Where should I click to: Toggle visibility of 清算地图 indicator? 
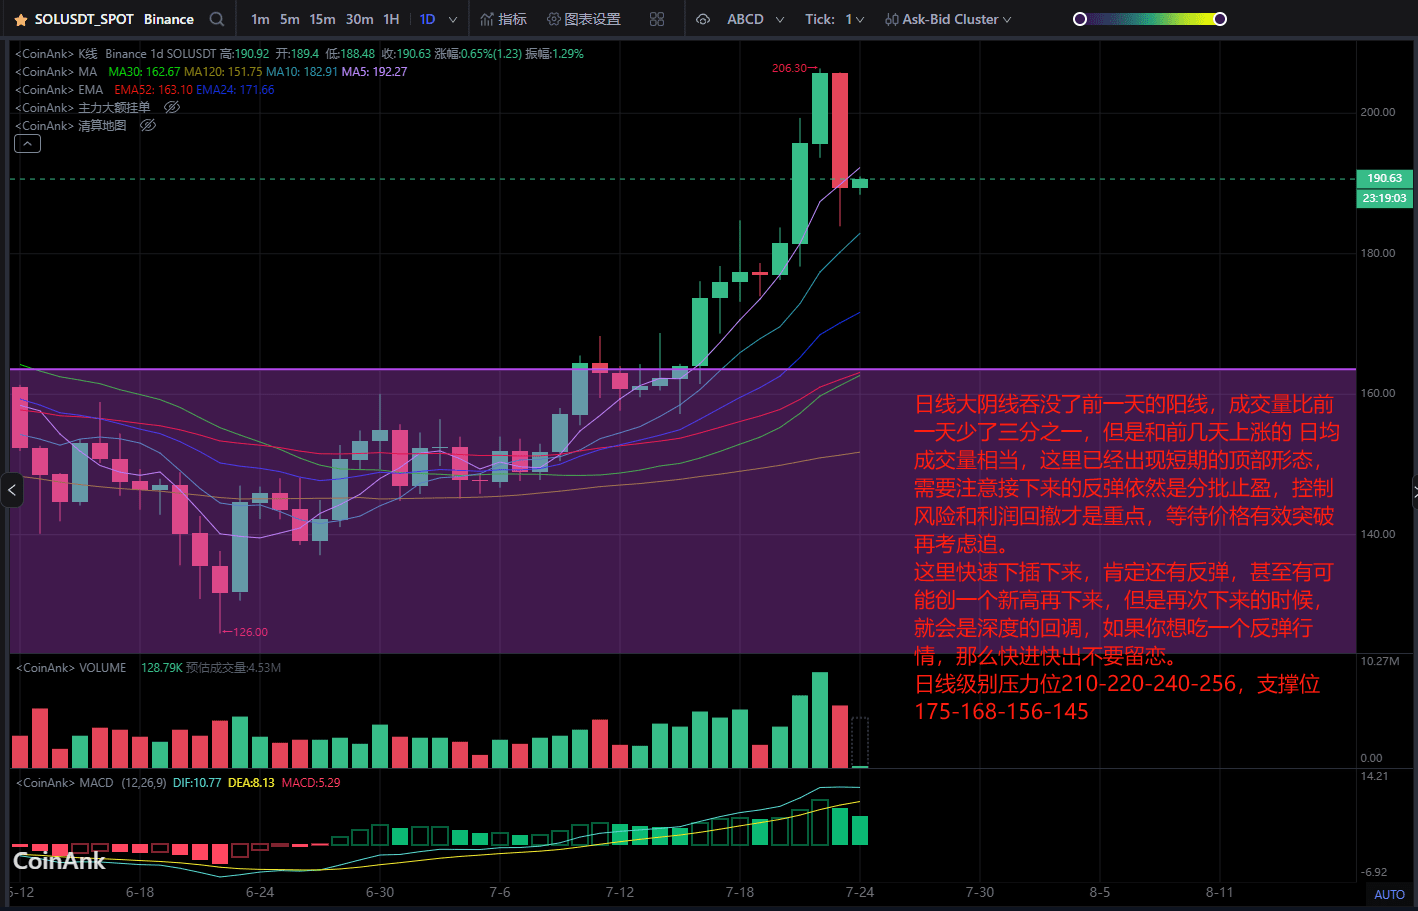pos(148,125)
